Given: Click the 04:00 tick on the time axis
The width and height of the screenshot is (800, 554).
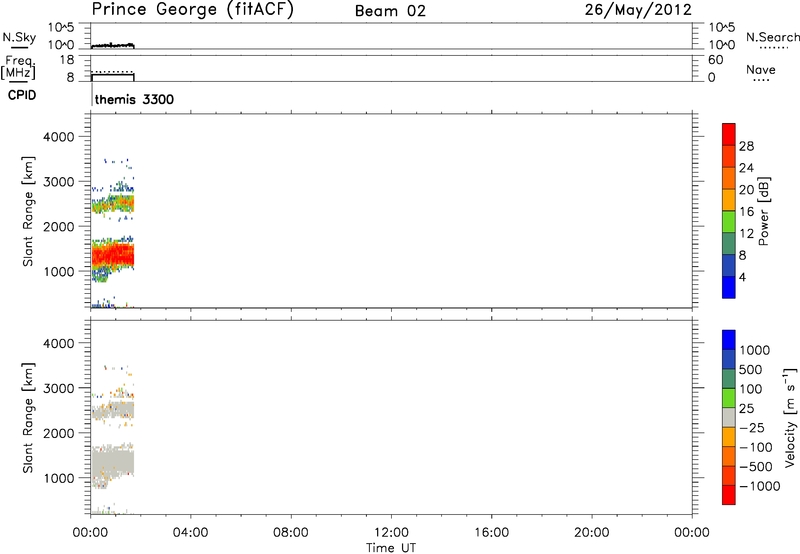Looking at the screenshot, I should 190,531.
